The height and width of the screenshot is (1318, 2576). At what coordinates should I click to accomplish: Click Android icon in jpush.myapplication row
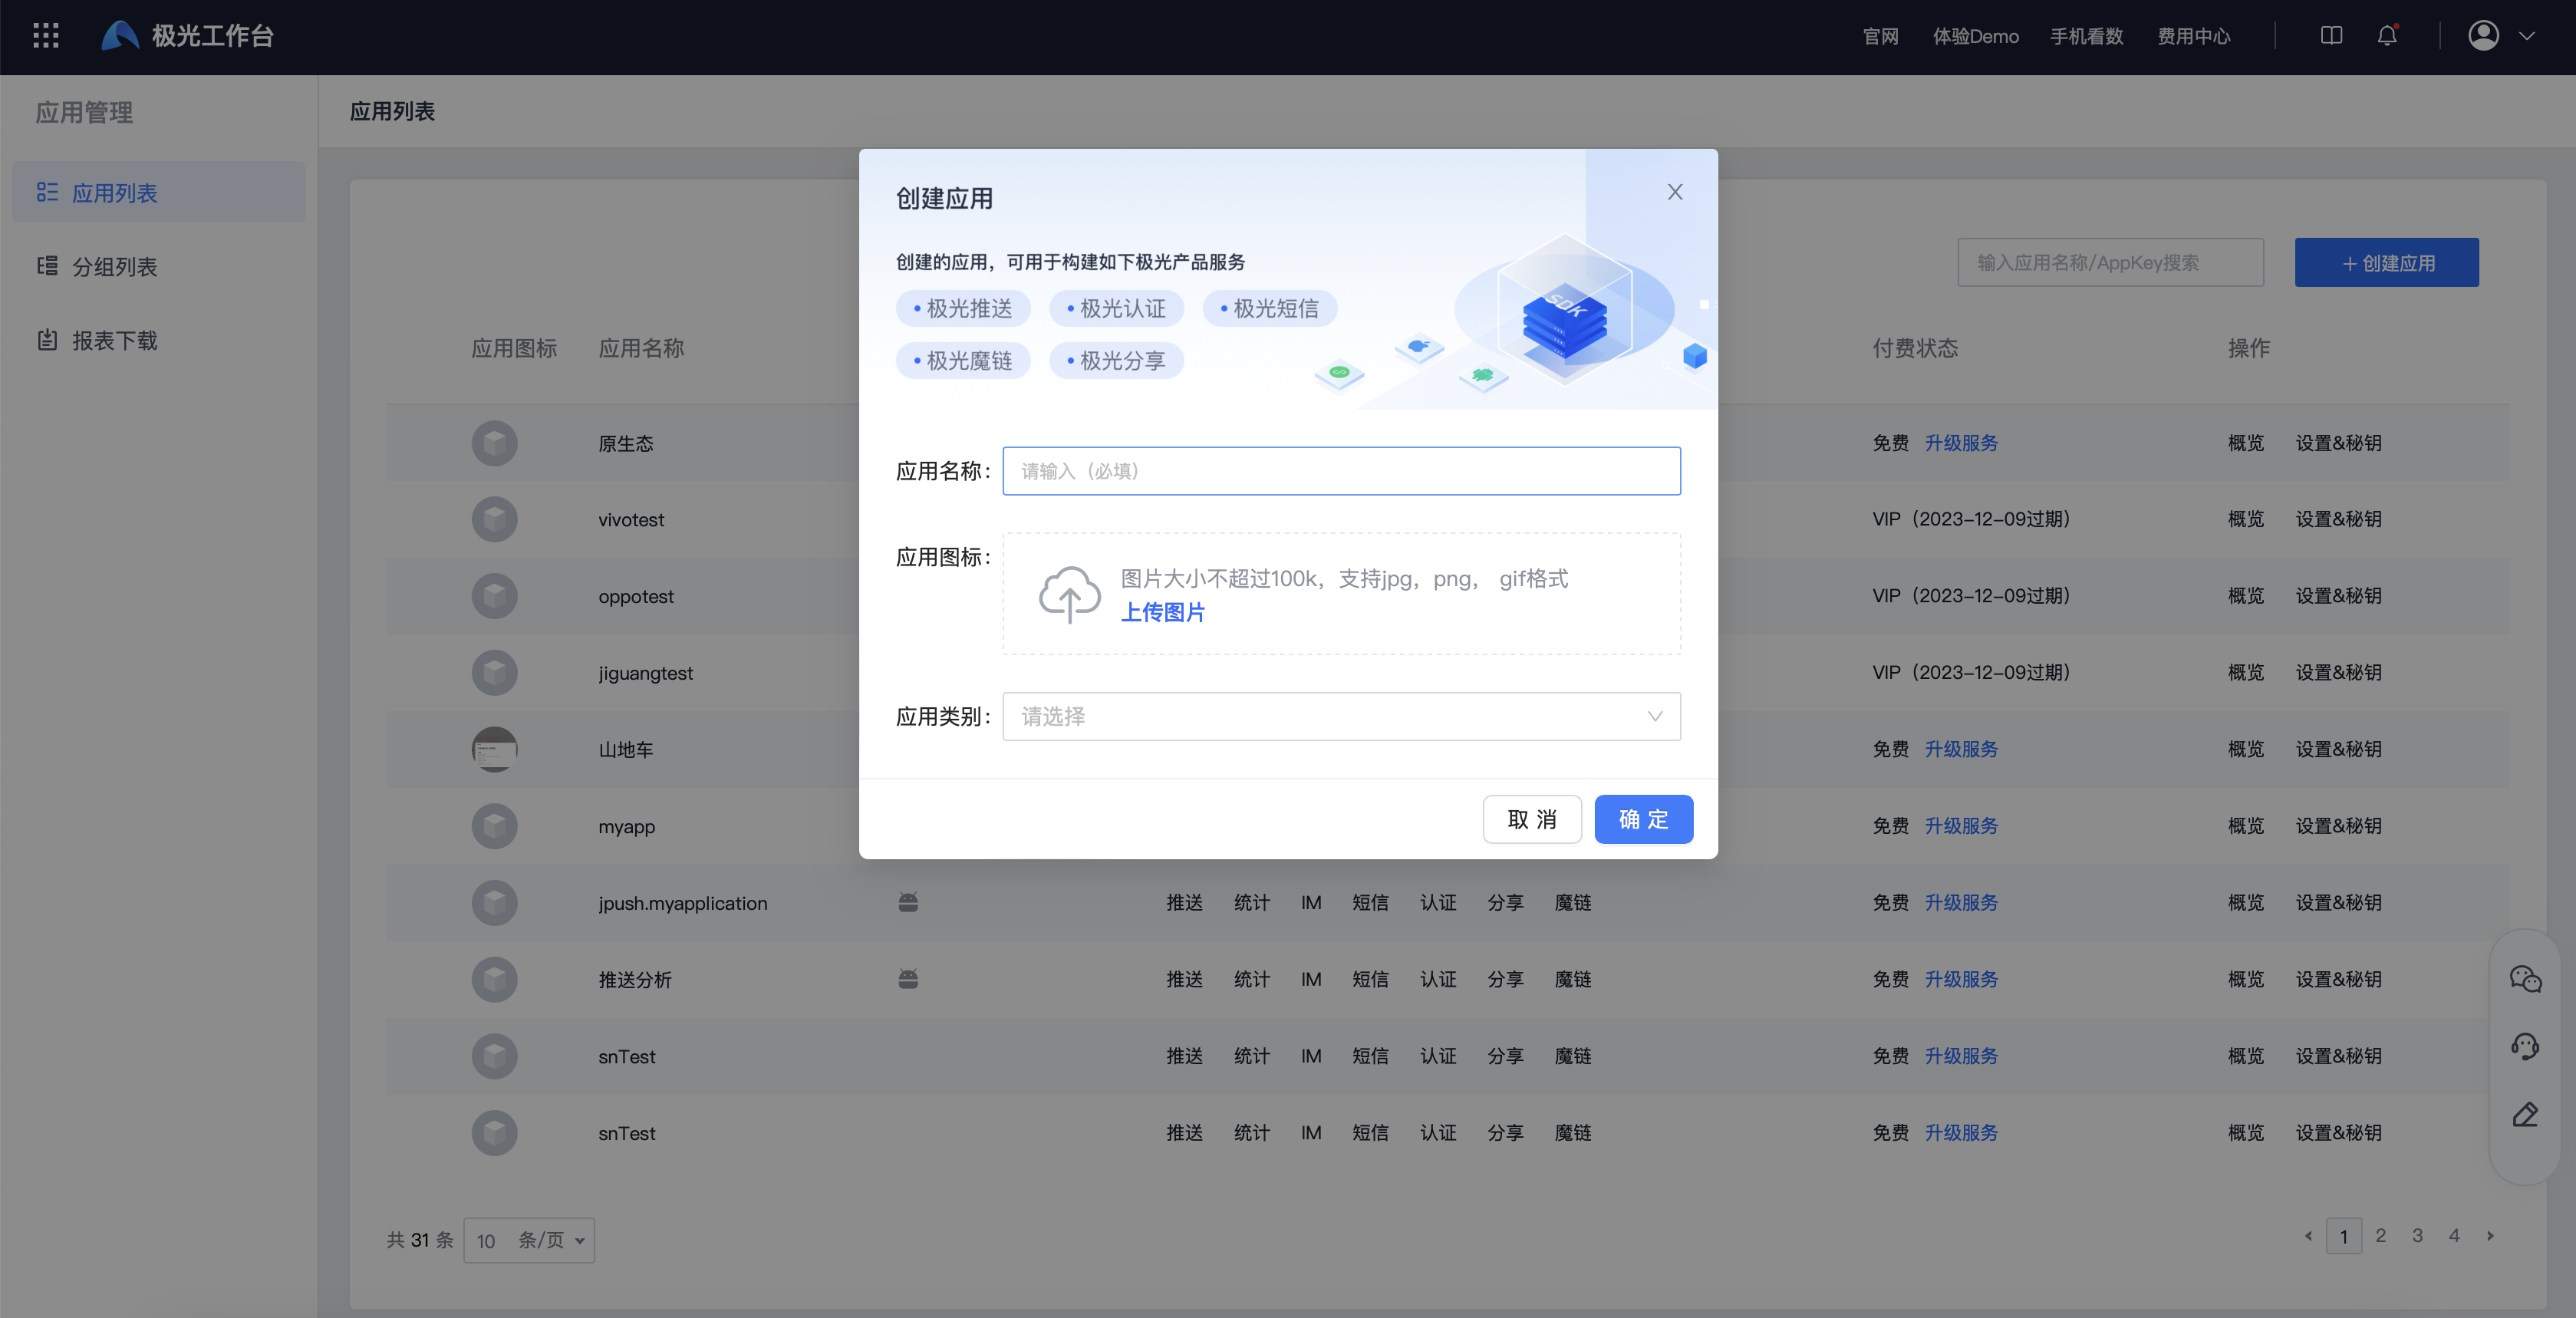coord(908,903)
